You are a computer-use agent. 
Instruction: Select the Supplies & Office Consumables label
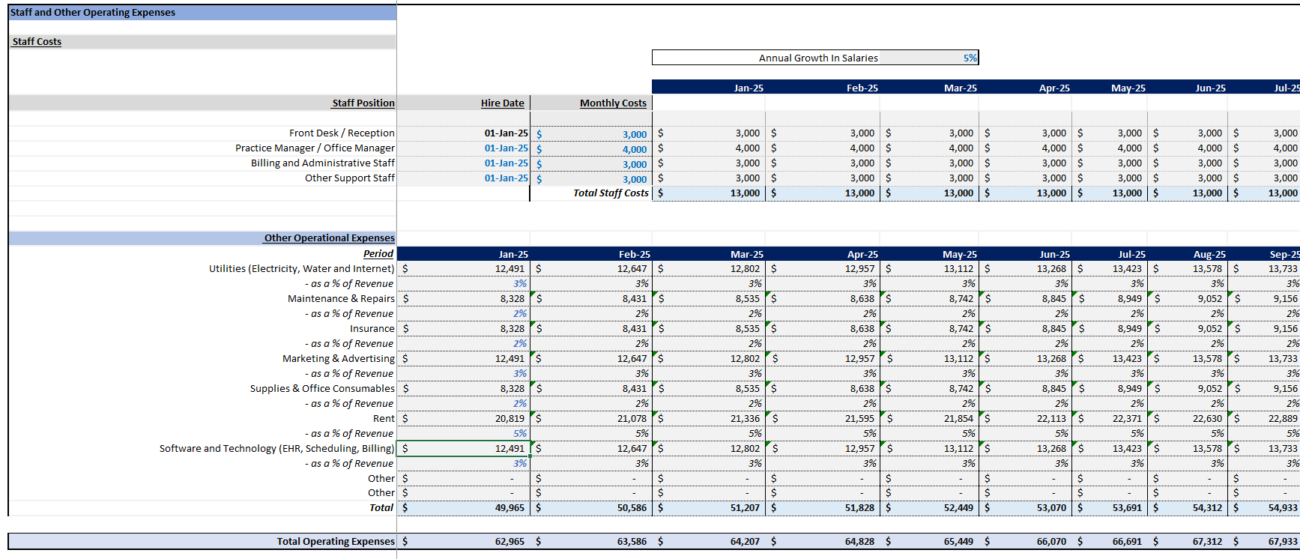pyautogui.click(x=322, y=388)
